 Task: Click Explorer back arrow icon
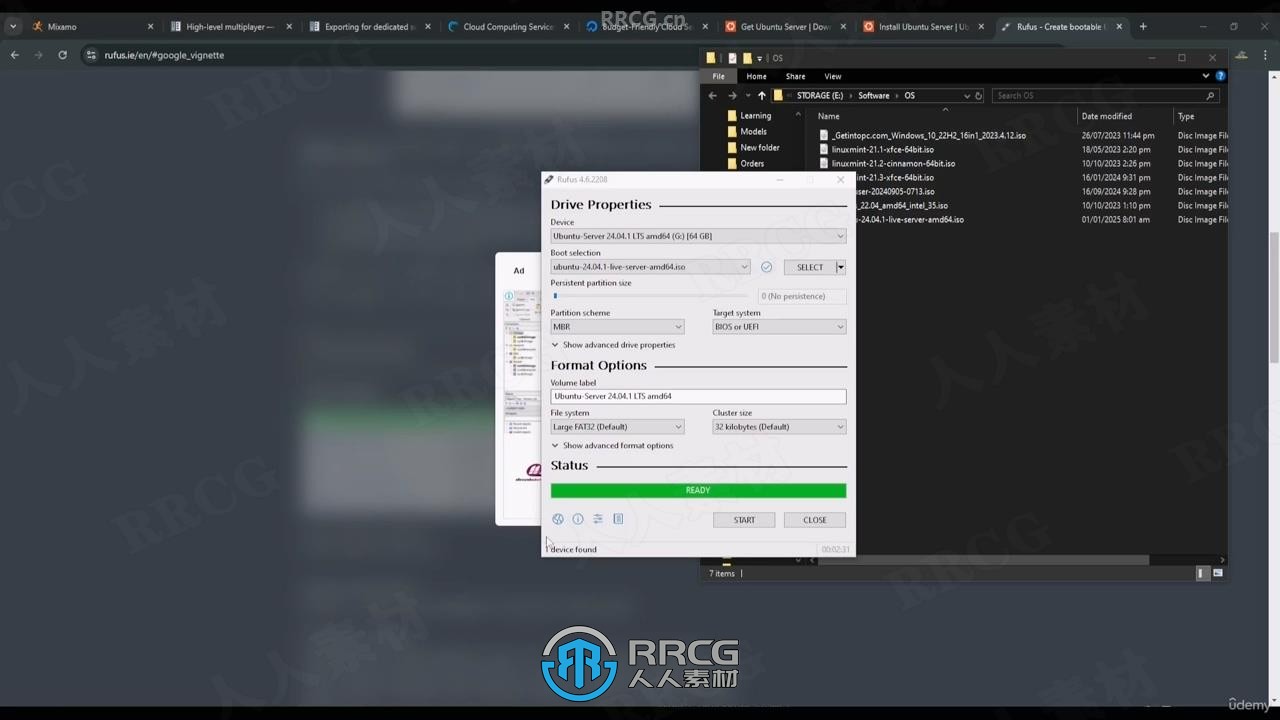pos(712,95)
